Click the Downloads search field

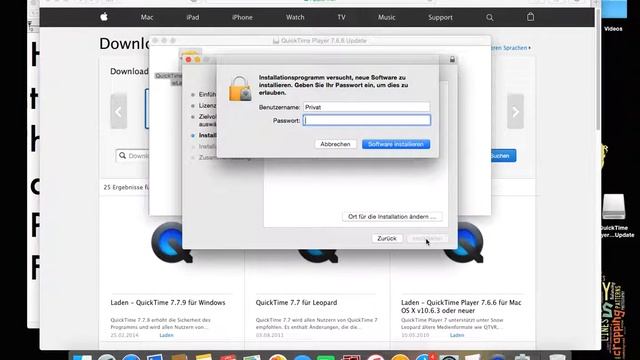tap(133, 156)
